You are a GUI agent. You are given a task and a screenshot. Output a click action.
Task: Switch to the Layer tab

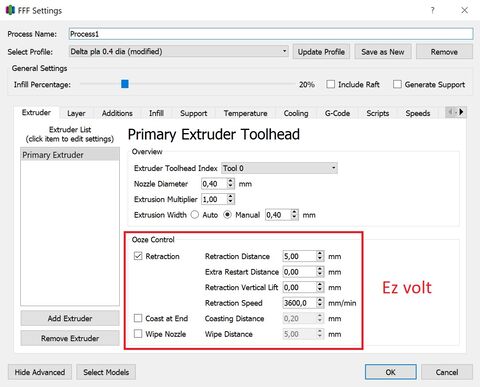76,113
